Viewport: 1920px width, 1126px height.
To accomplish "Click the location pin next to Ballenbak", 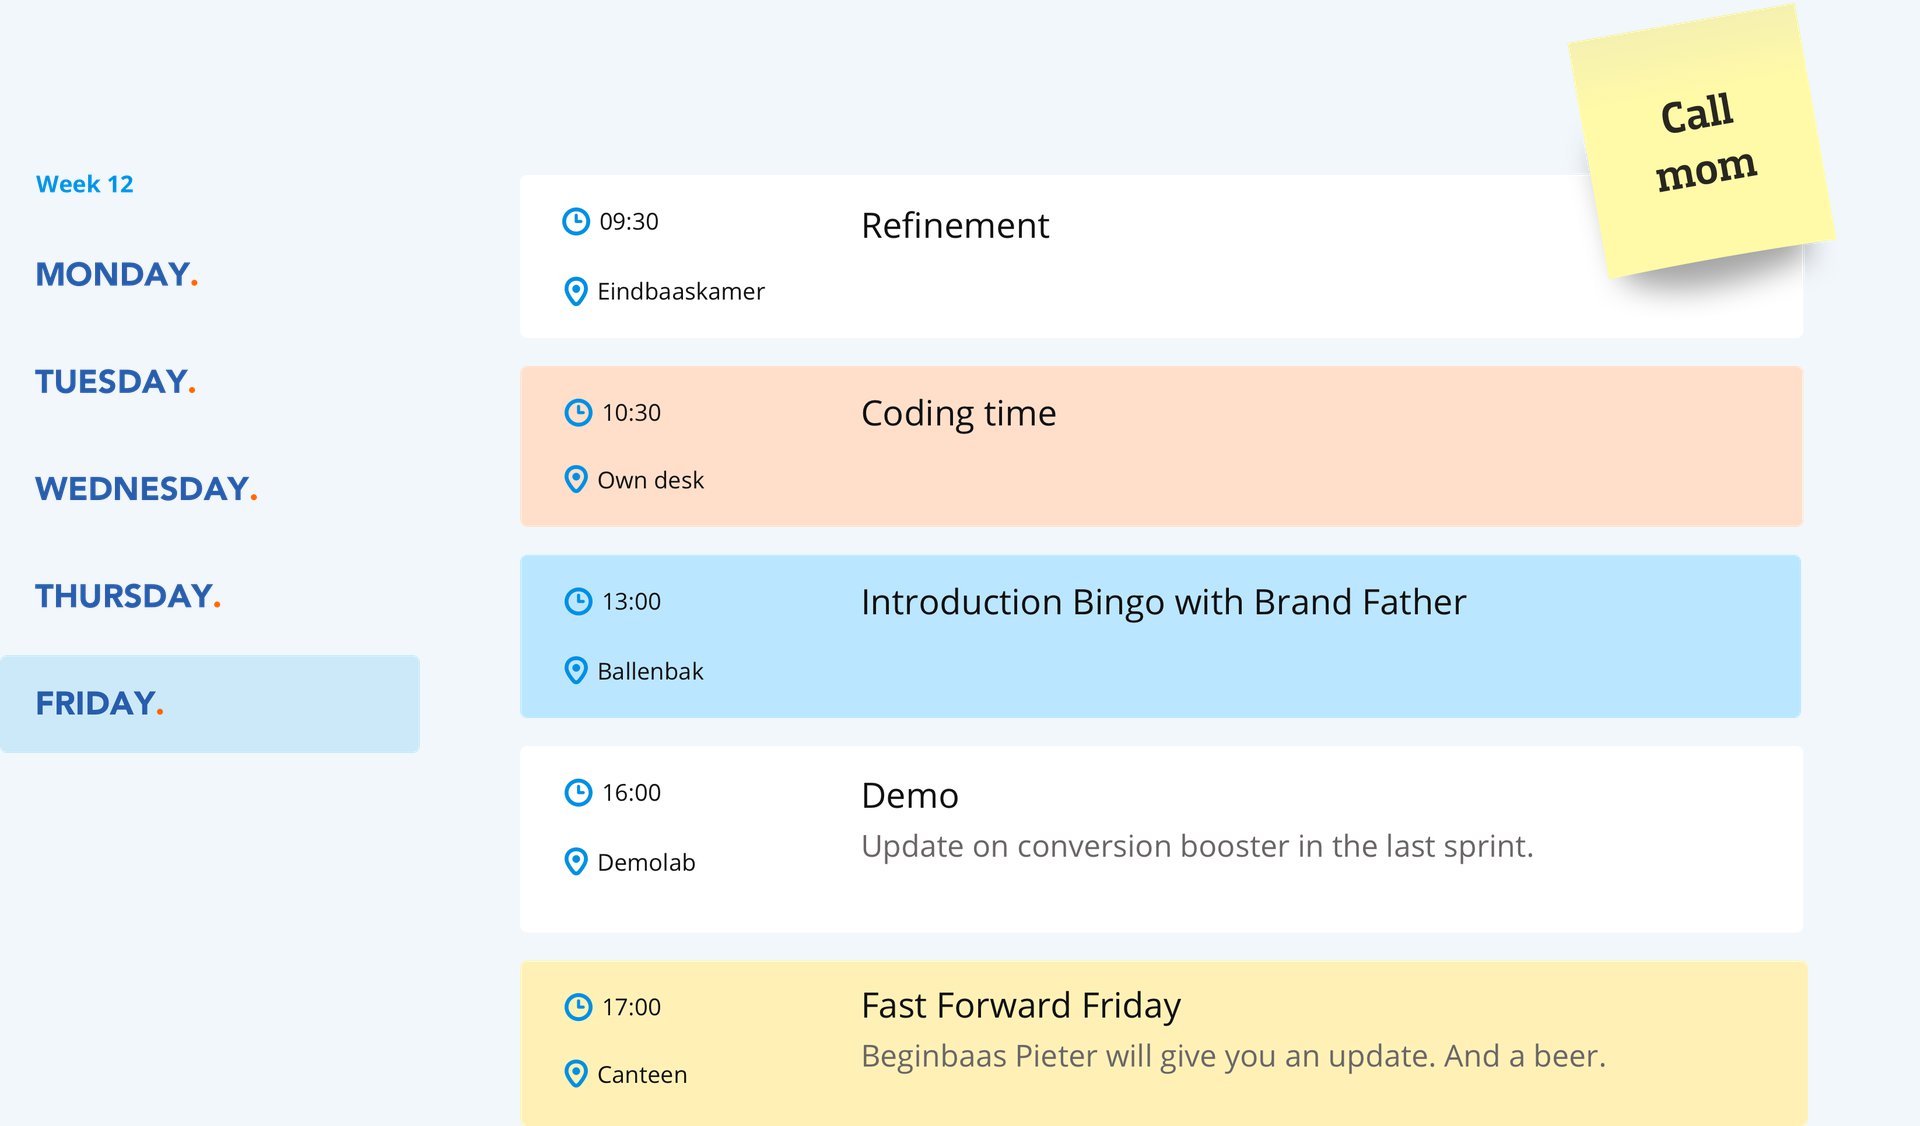I will (576, 670).
